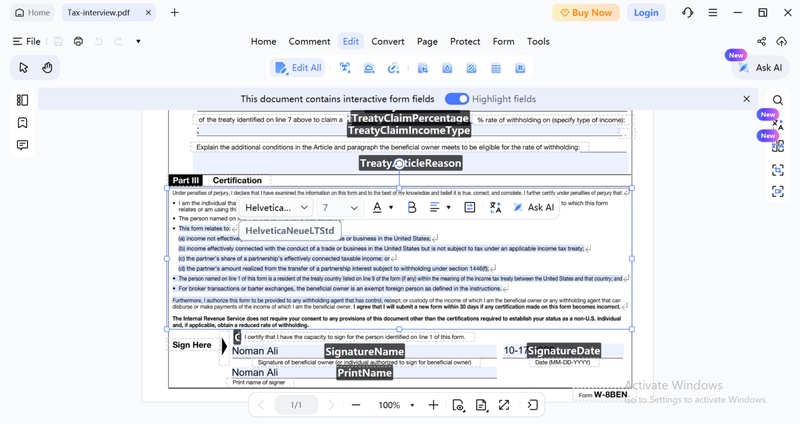Click the save disk icon
Viewport: 800px width, 424px height.
(x=58, y=41)
